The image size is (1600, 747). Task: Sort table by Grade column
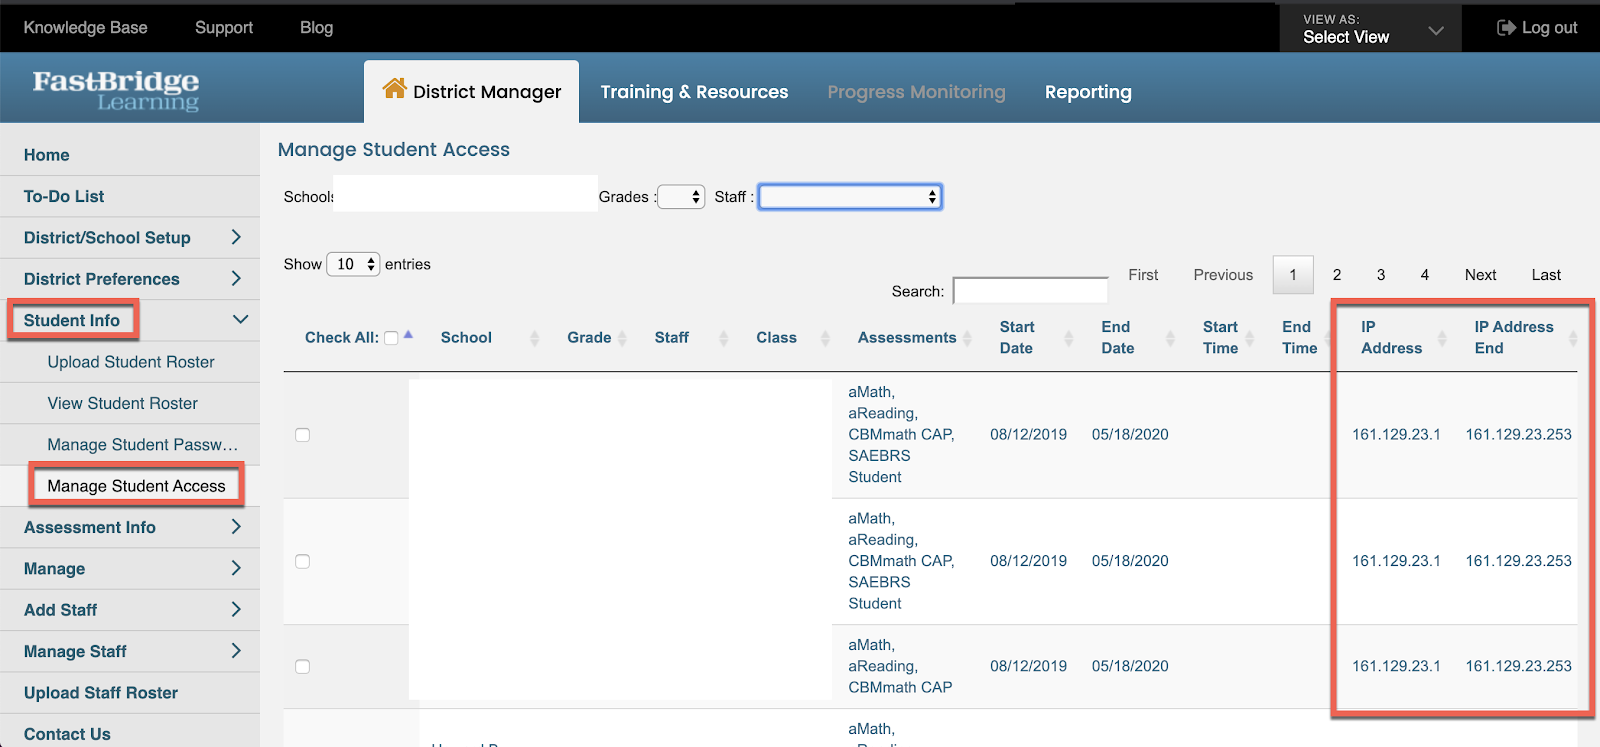click(x=589, y=338)
